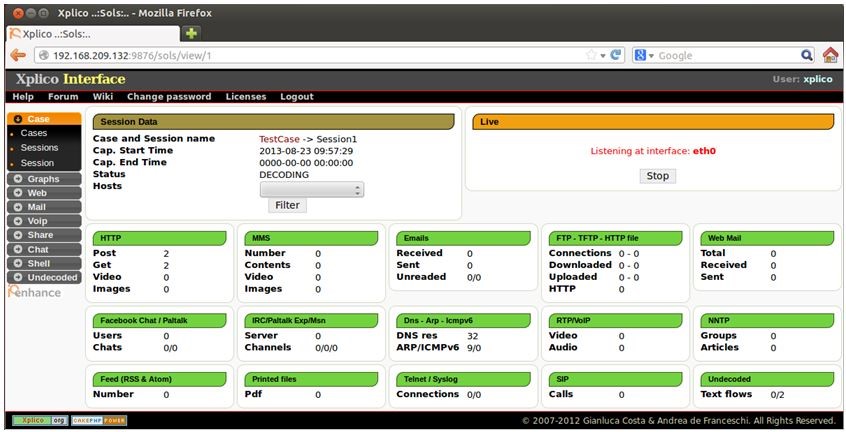Screen dimensions: 846x432
Task: Click the SIP panel header
Action: (x=616, y=379)
